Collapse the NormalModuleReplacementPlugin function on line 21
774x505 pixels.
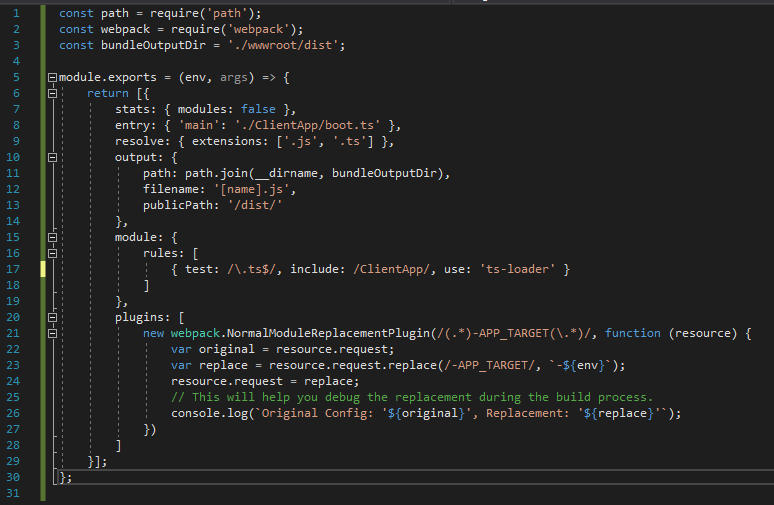(52, 333)
